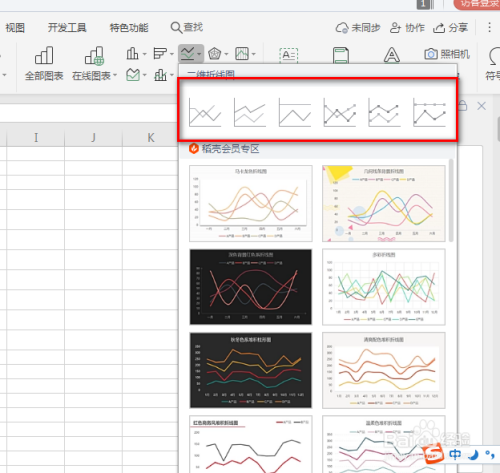Choose the 多彩折线图 colorful template

(x=384, y=287)
